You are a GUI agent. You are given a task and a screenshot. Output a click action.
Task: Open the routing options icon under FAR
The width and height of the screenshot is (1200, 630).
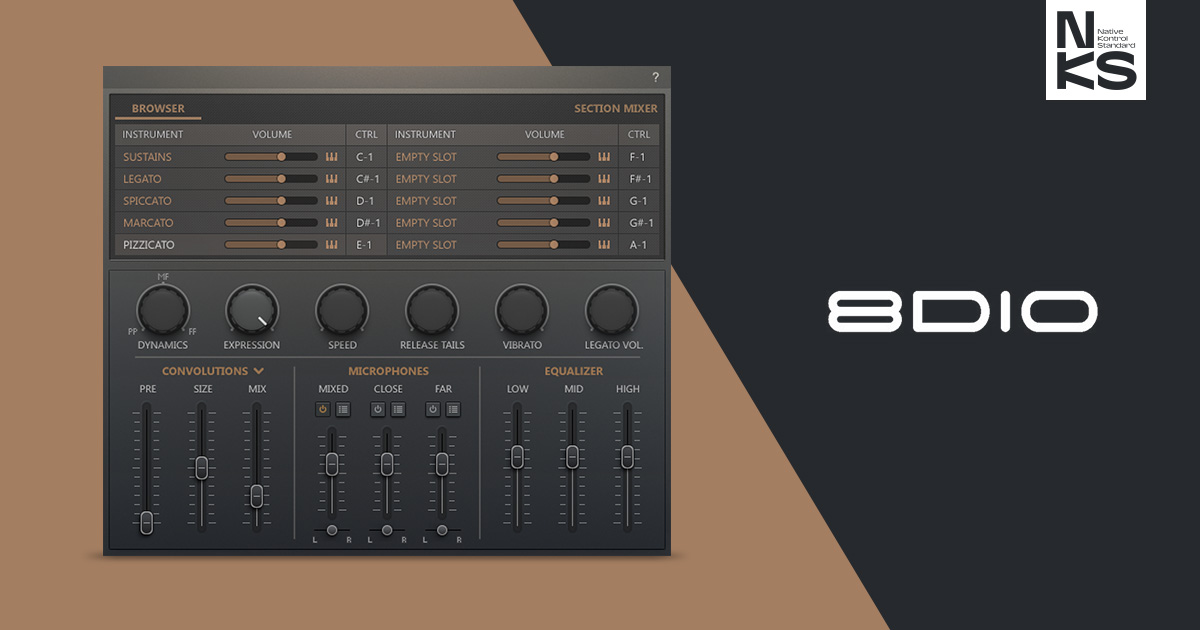point(451,409)
